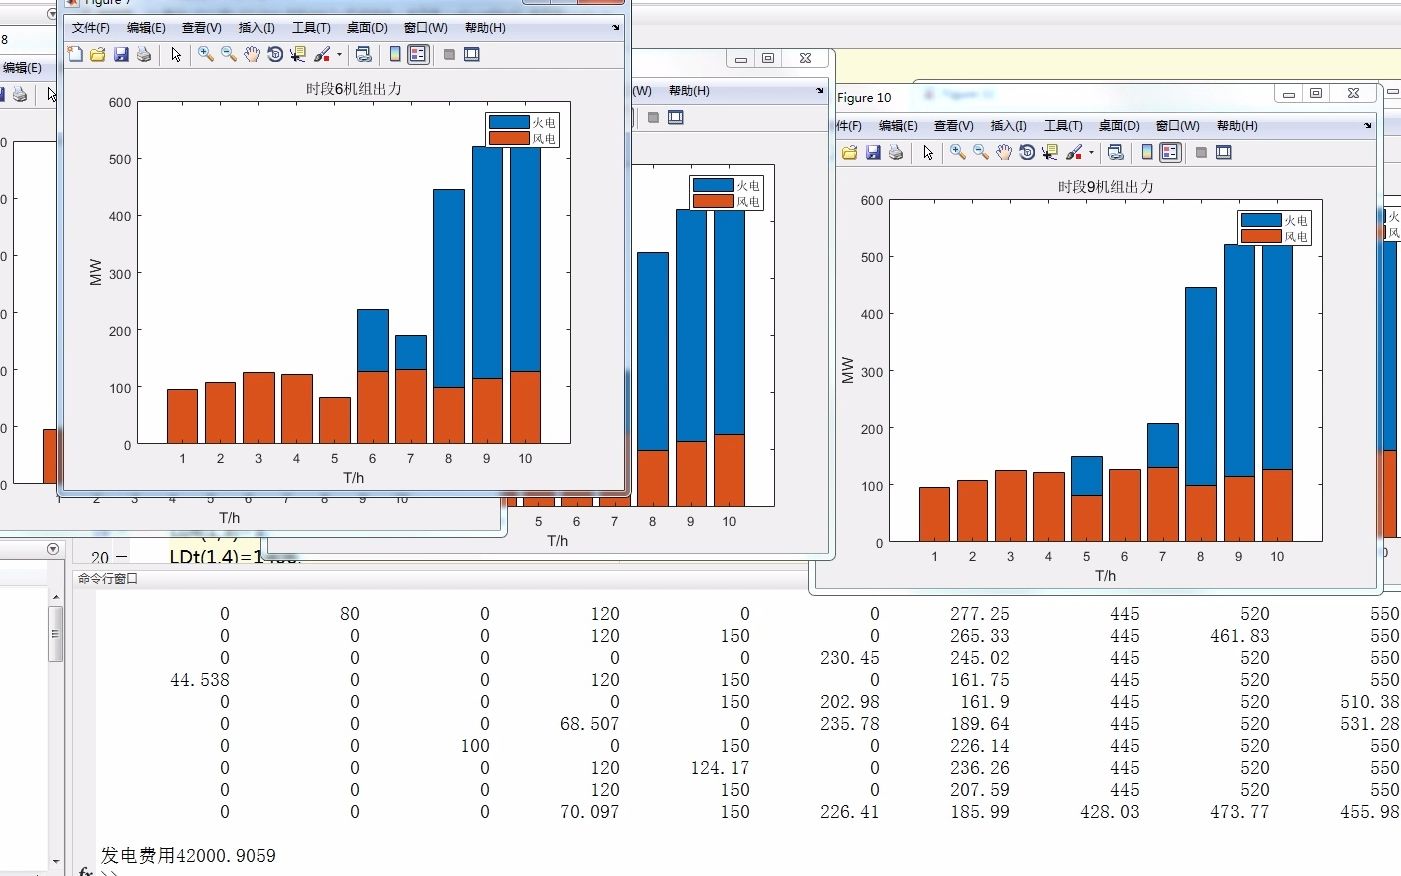1401x876 pixels.
Task: Open 编辑(E) menu in time-period-6 figure
Action: (x=146, y=28)
